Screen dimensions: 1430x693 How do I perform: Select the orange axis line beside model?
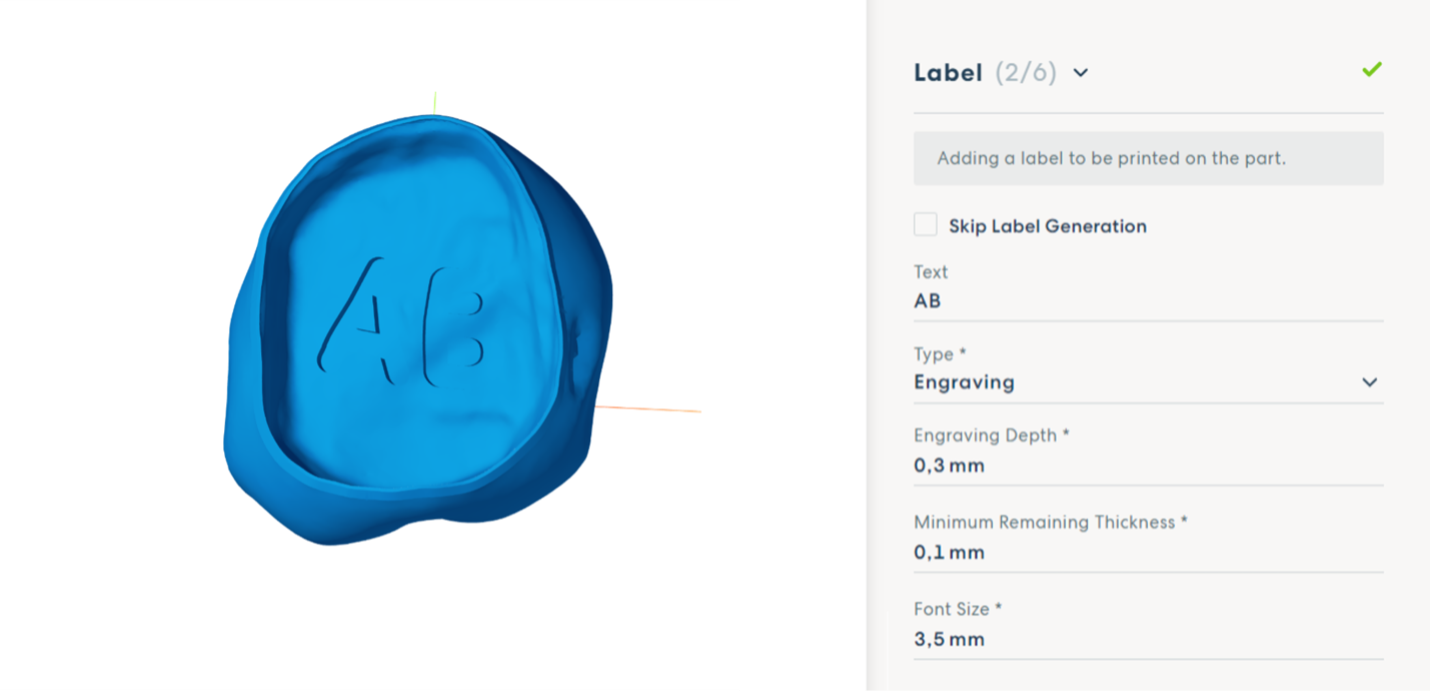(x=648, y=408)
